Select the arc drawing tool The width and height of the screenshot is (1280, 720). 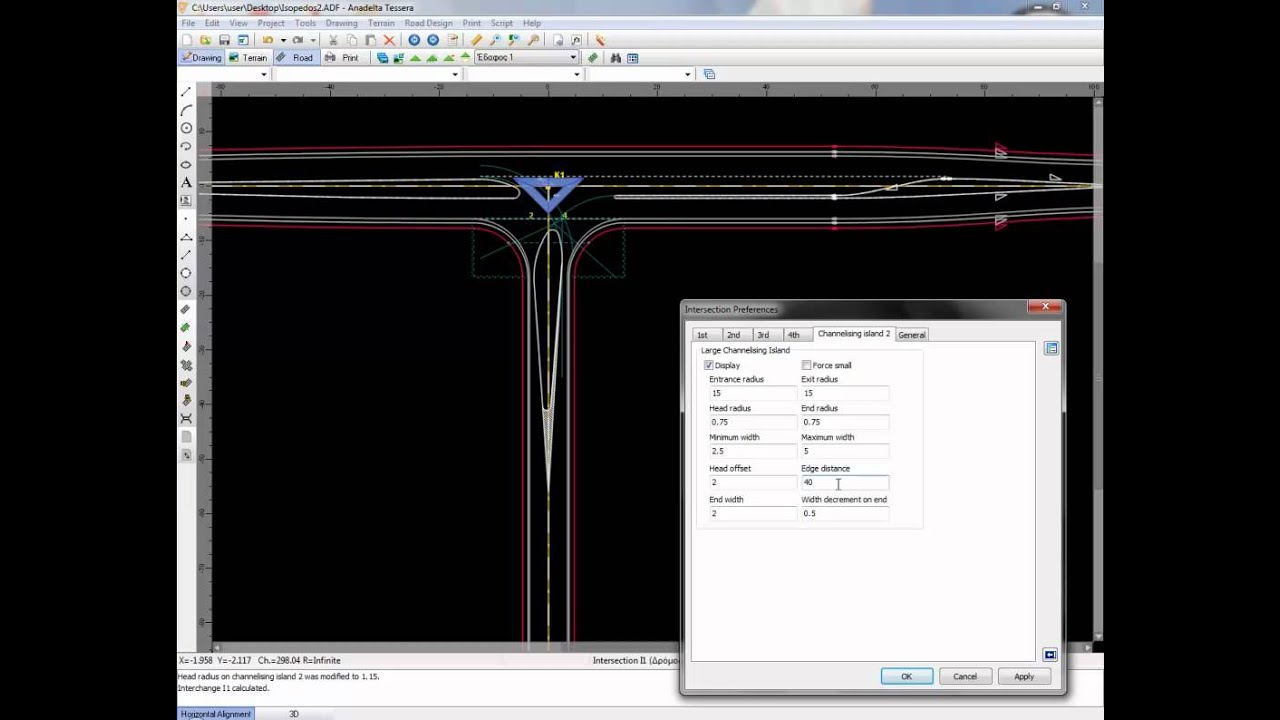[186, 110]
